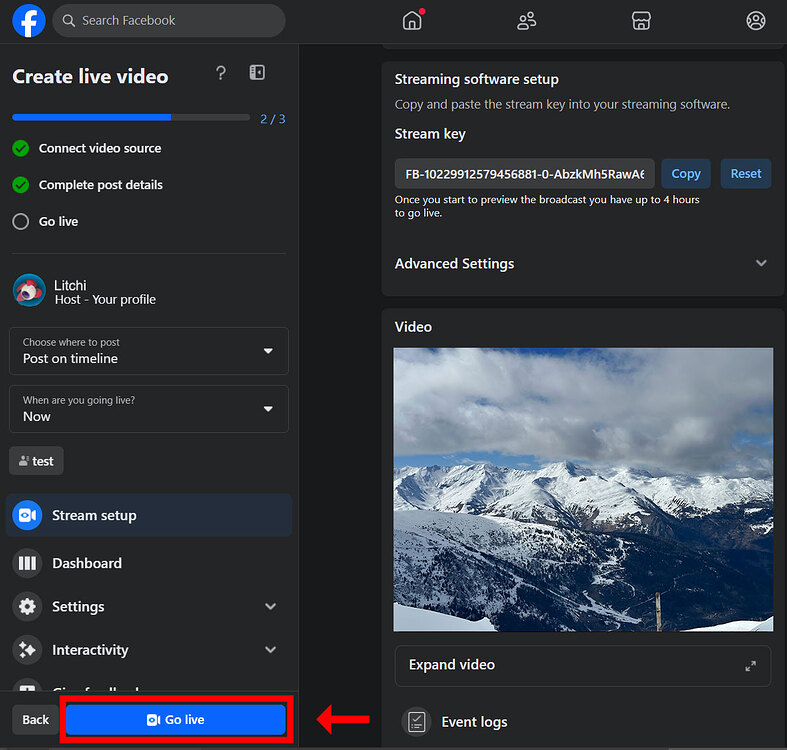Click the Connect video source checkmark
Viewport: 787px width, 750px height.
coord(20,148)
